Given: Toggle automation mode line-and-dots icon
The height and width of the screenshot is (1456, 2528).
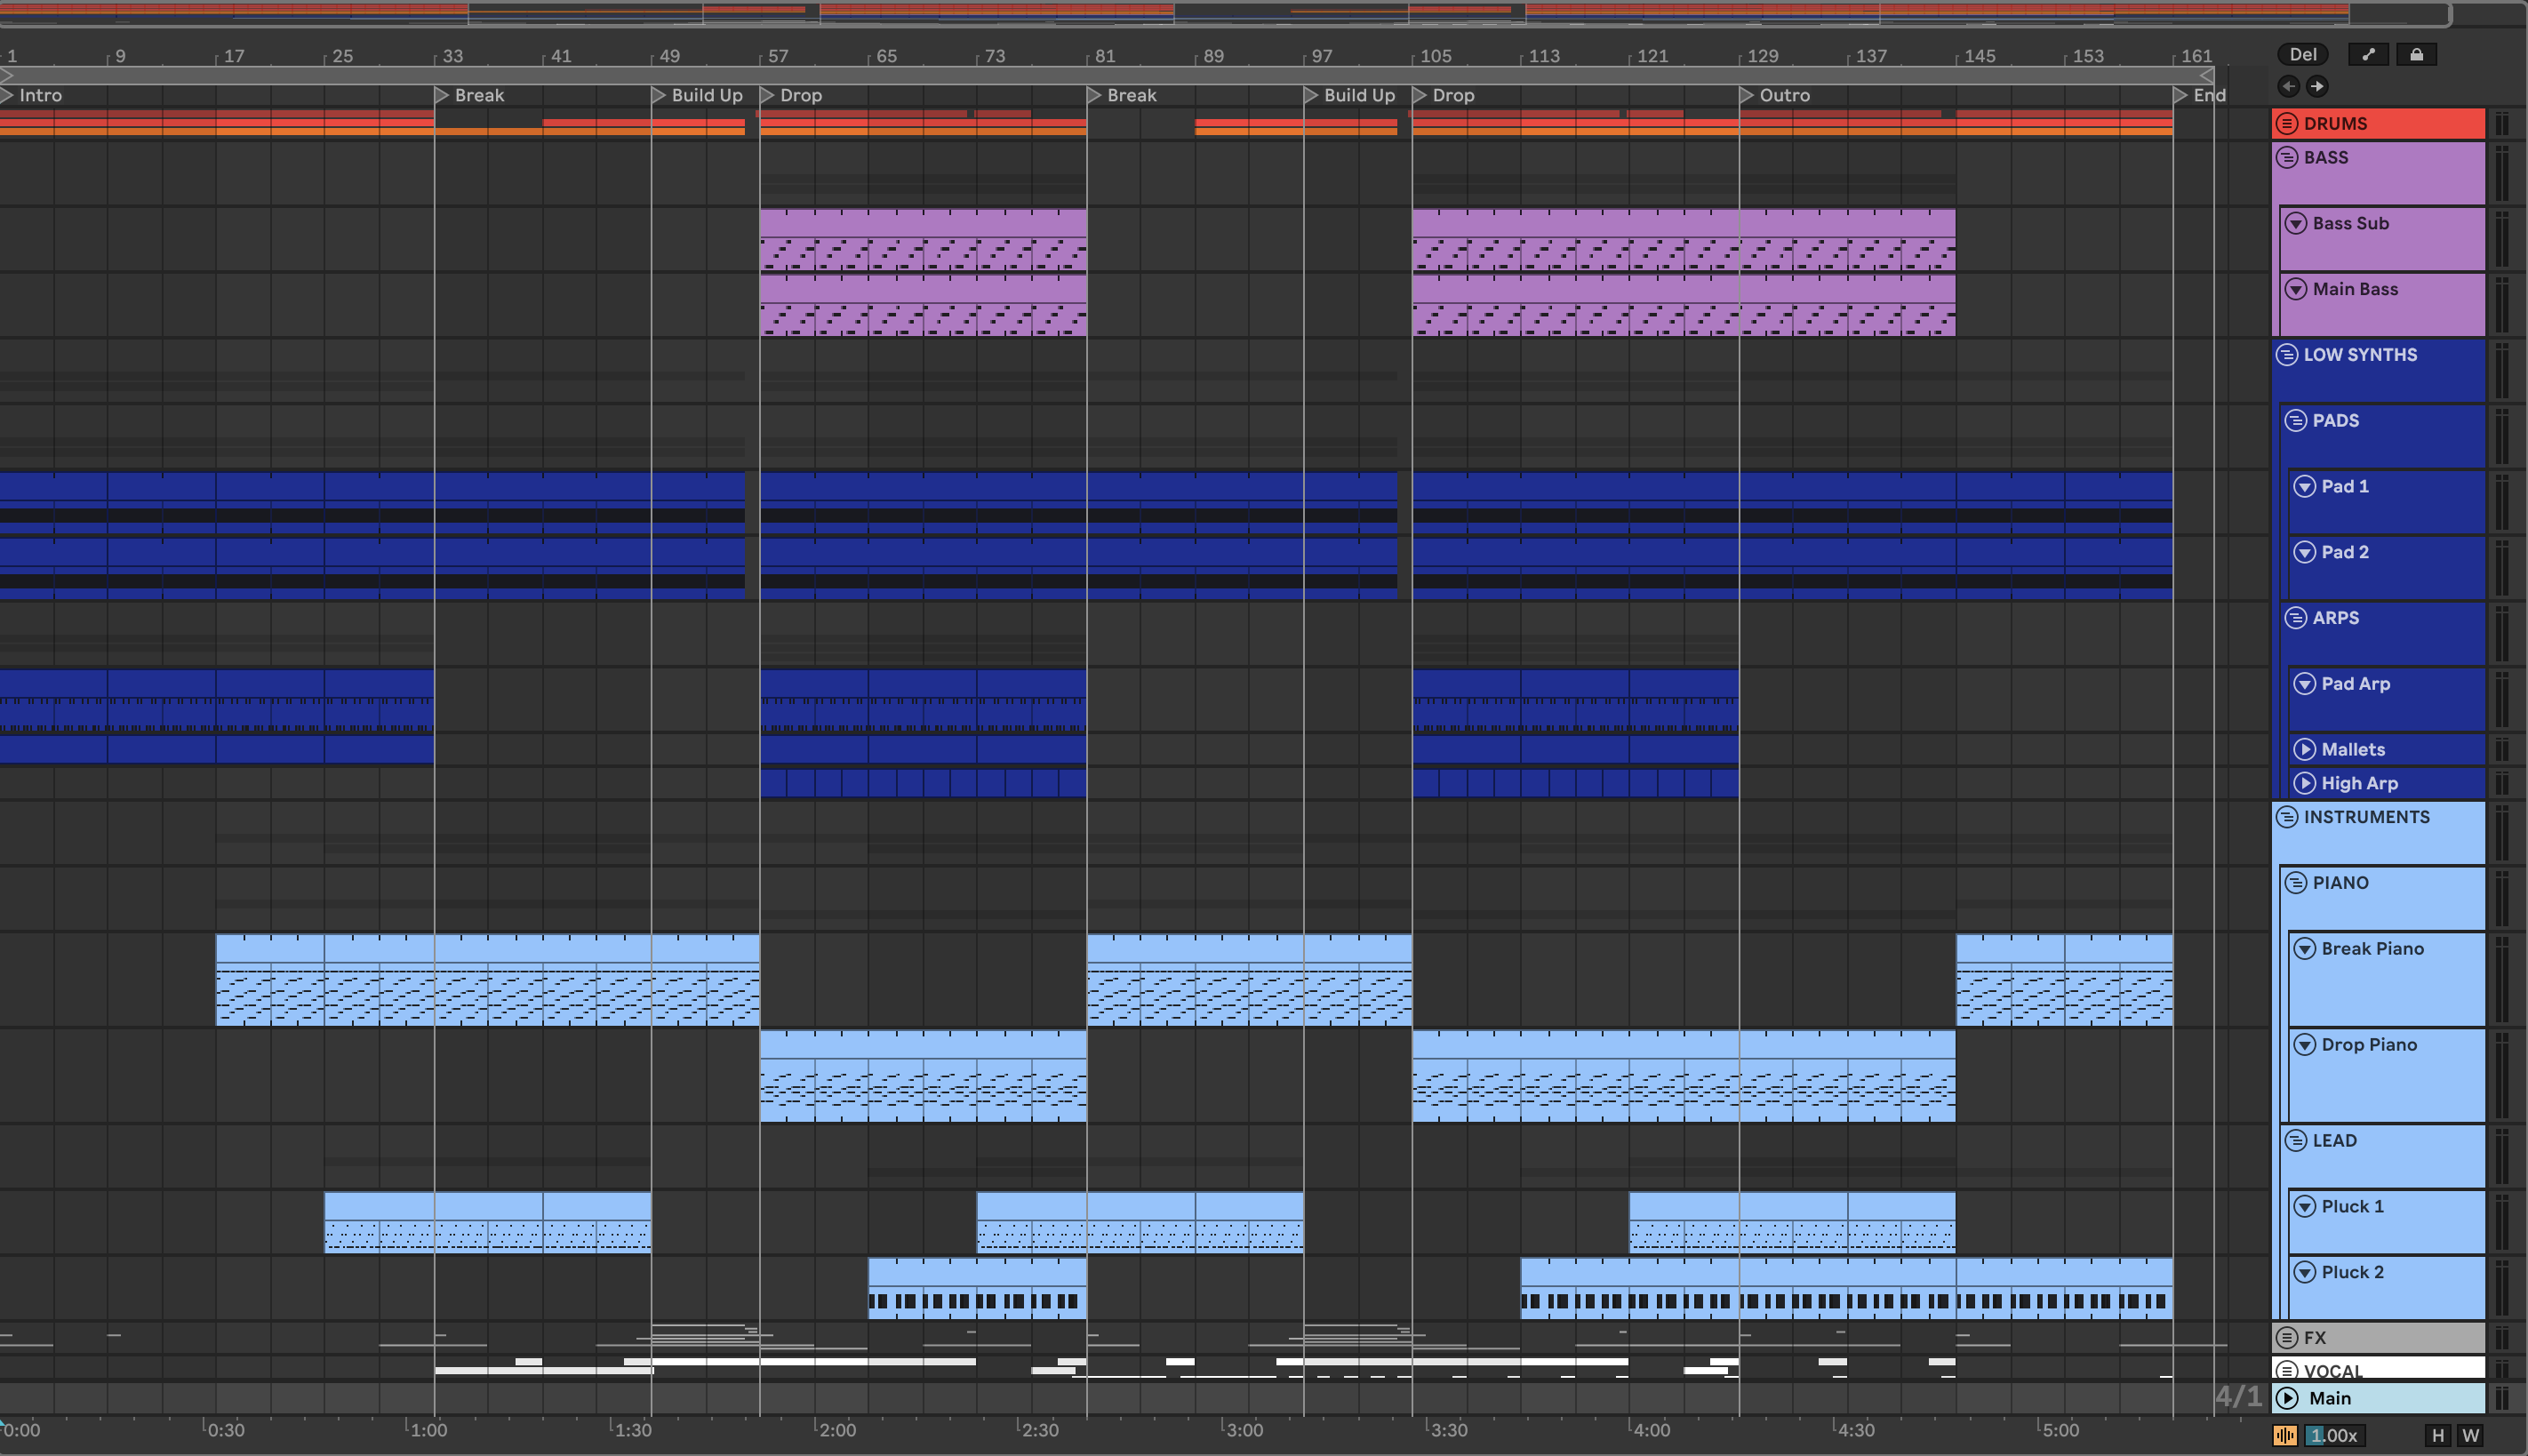Looking at the screenshot, I should [x=2367, y=55].
